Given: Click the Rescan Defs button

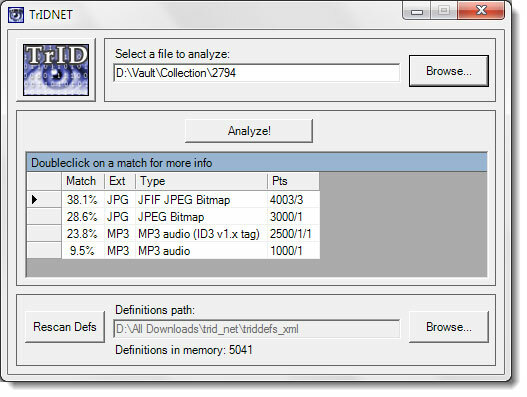Looking at the screenshot, I should [65, 327].
